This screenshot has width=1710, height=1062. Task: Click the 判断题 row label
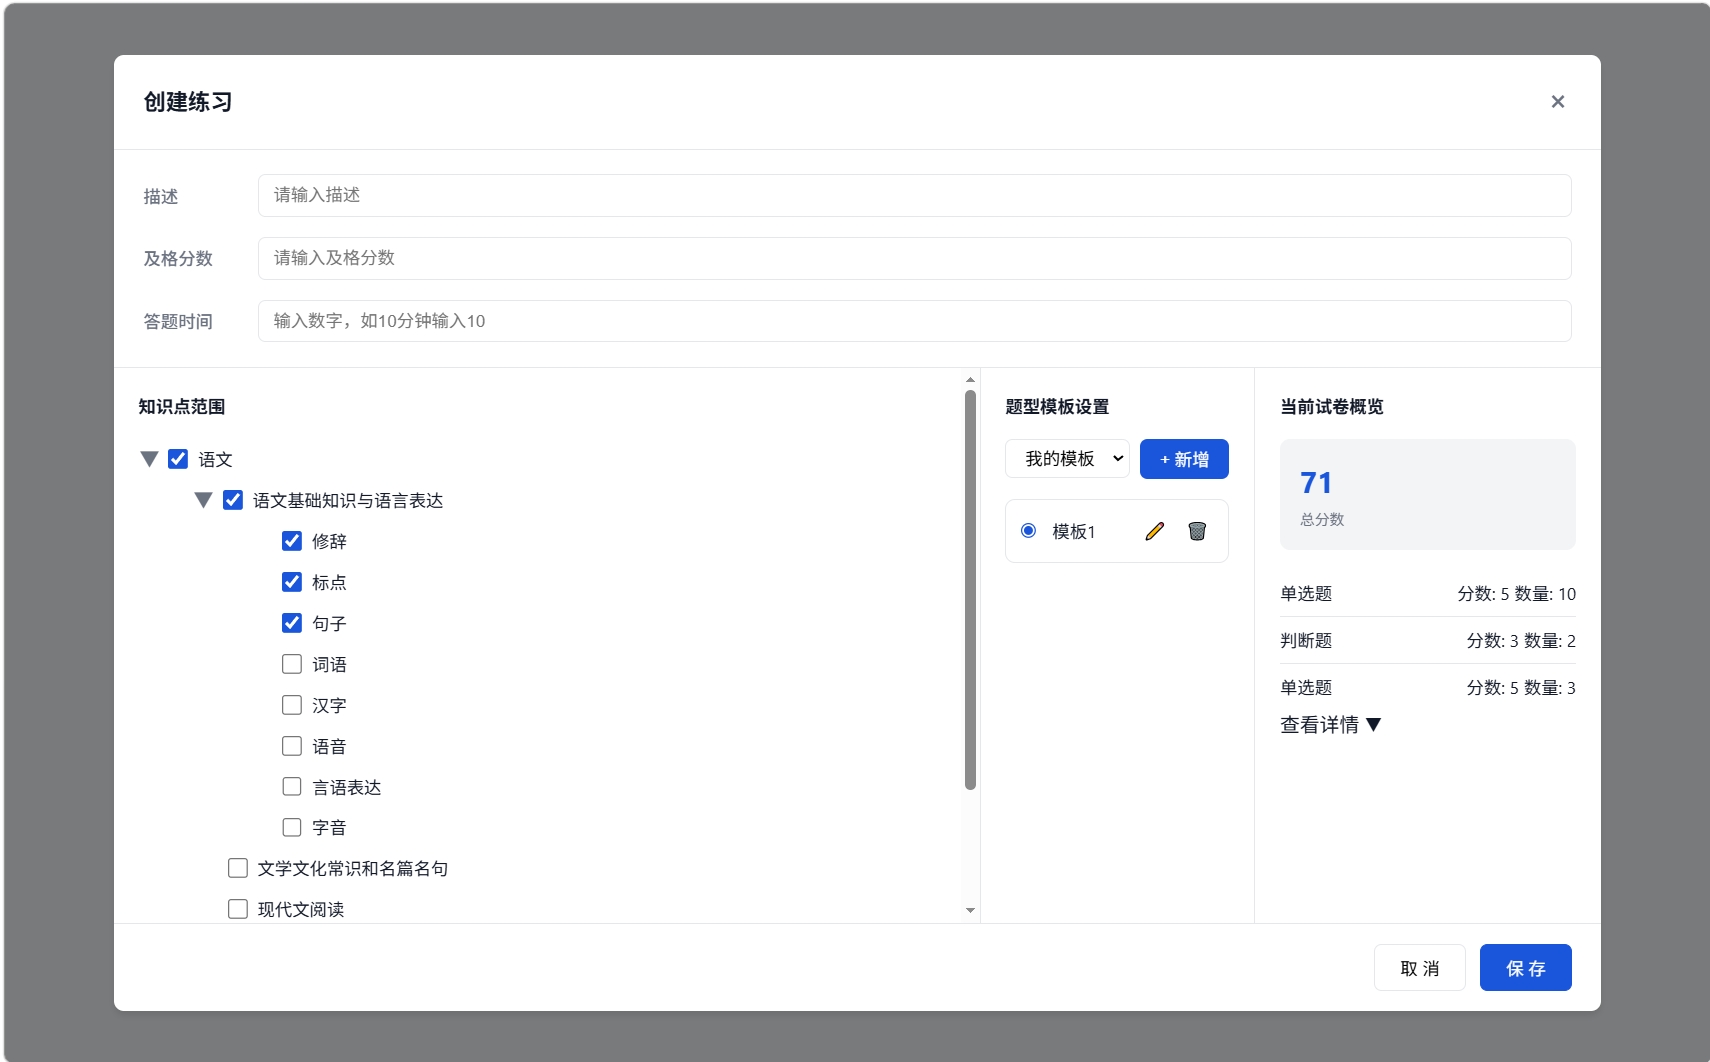coord(1306,641)
